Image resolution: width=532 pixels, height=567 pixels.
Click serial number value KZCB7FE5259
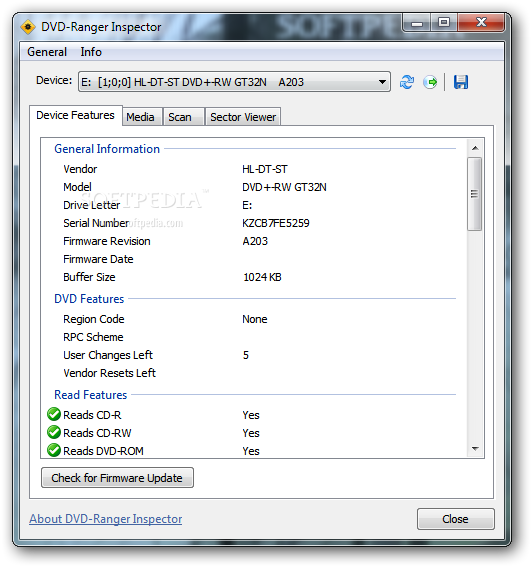click(x=276, y=223)
